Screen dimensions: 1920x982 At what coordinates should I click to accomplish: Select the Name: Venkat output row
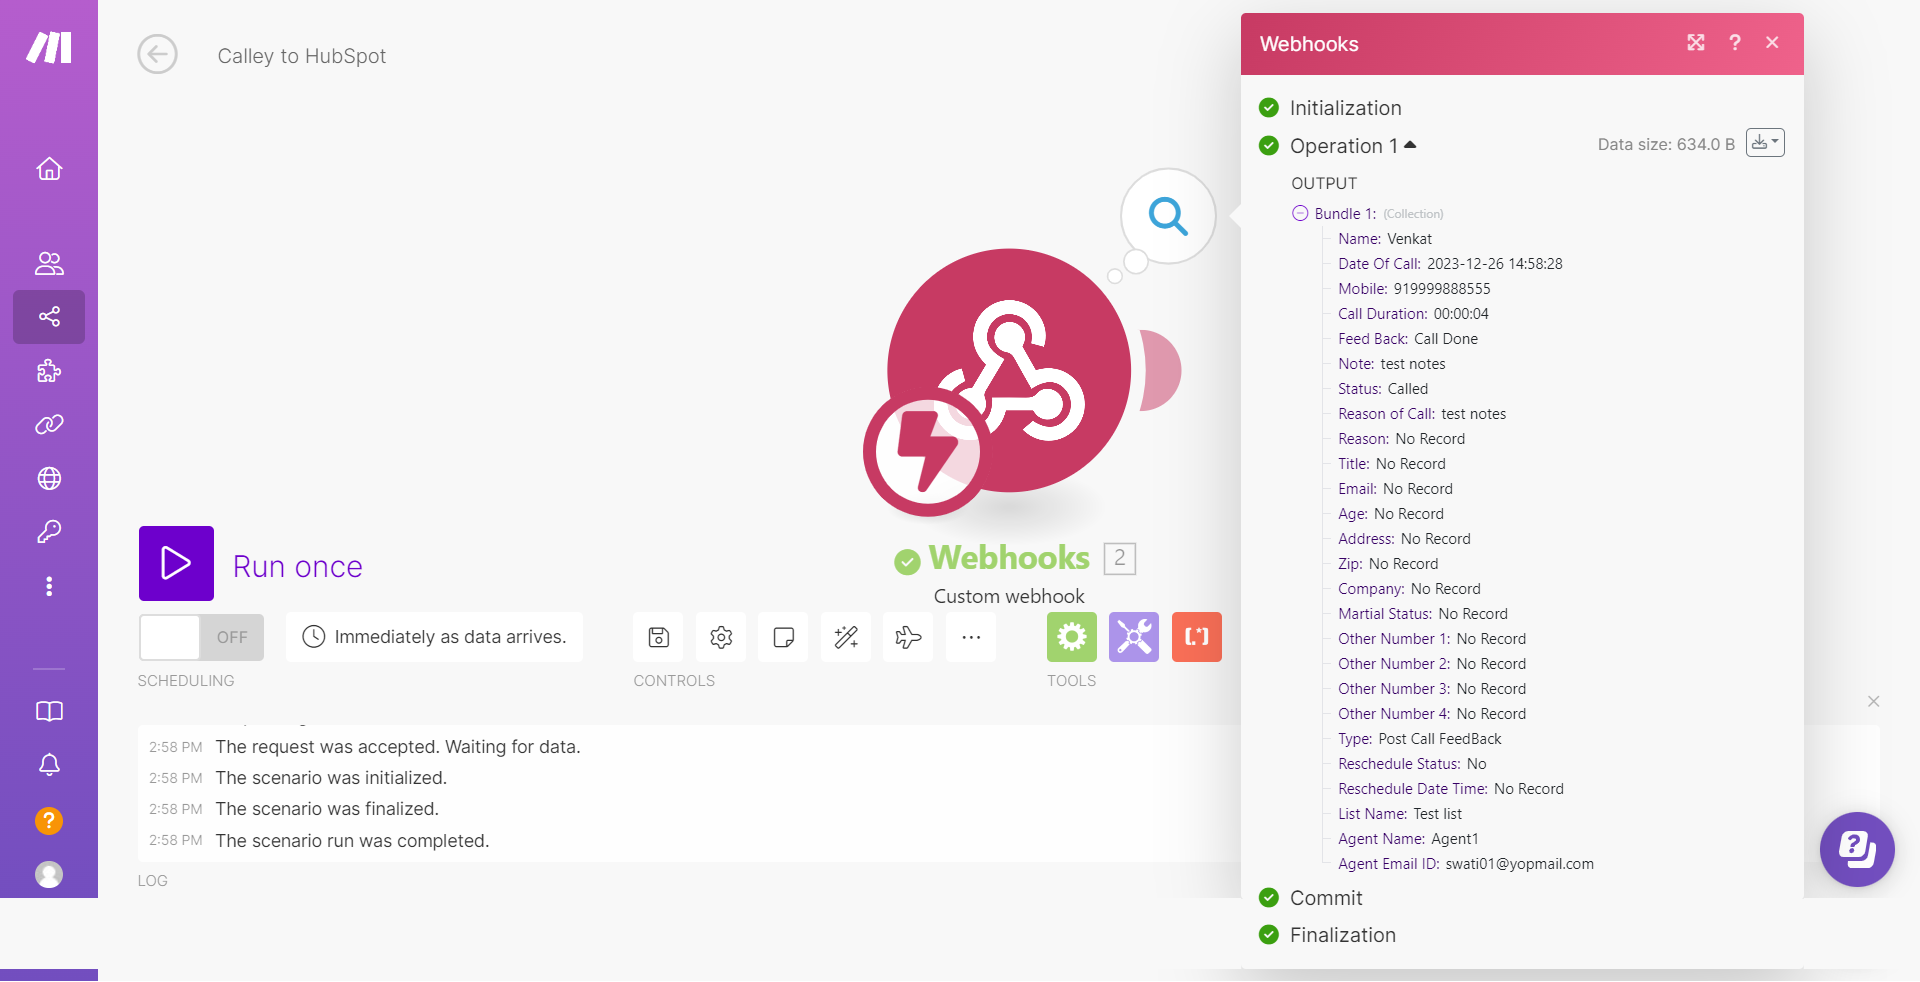pos(1385,238)
